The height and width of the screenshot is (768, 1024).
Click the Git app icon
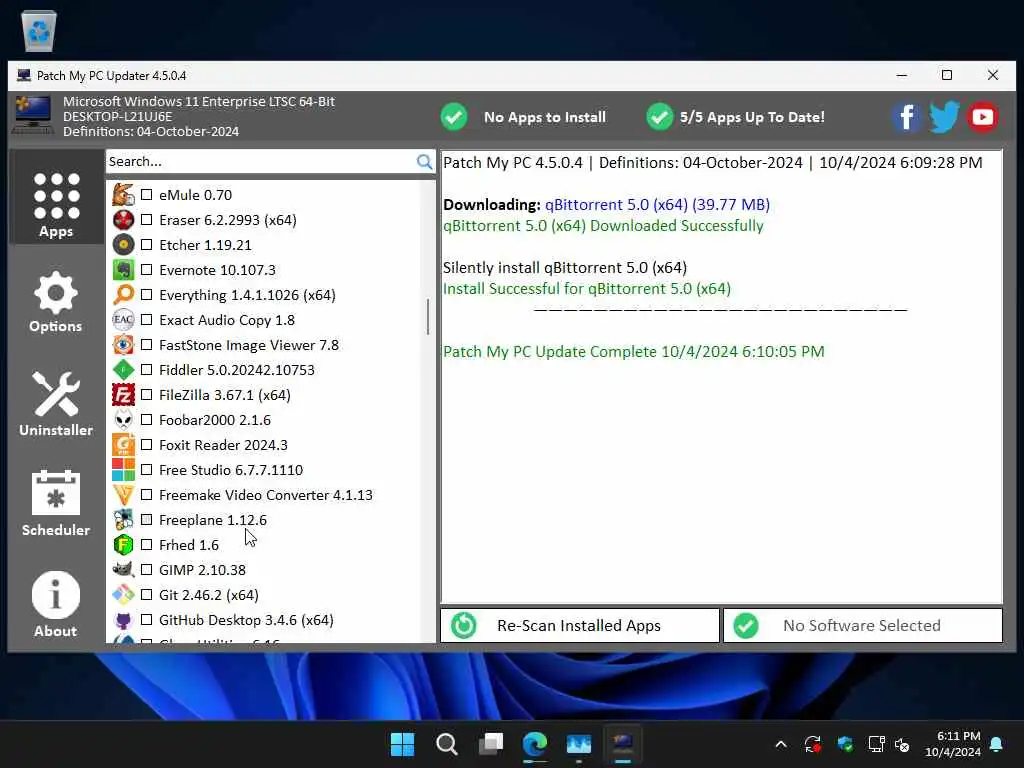[x=123, y=594]
